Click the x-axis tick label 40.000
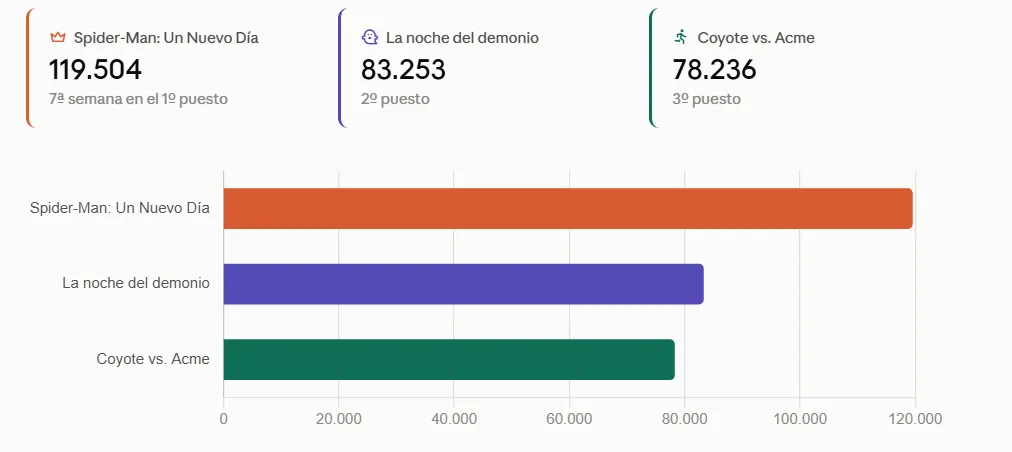The width and height of the screenshot is (1012, 452). click(x=454, y=418)
